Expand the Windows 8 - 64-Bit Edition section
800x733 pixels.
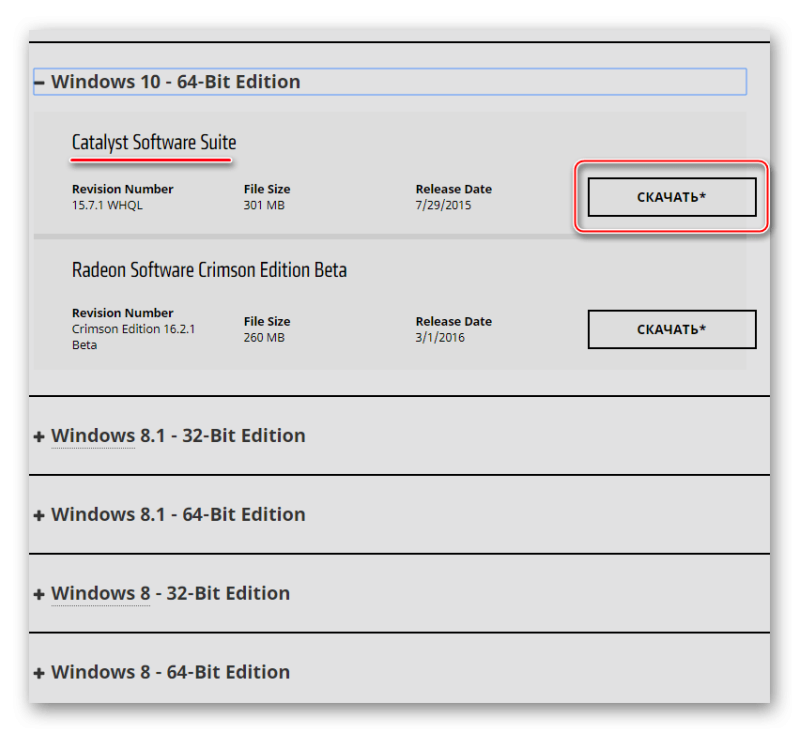click(x=162, y=672)
